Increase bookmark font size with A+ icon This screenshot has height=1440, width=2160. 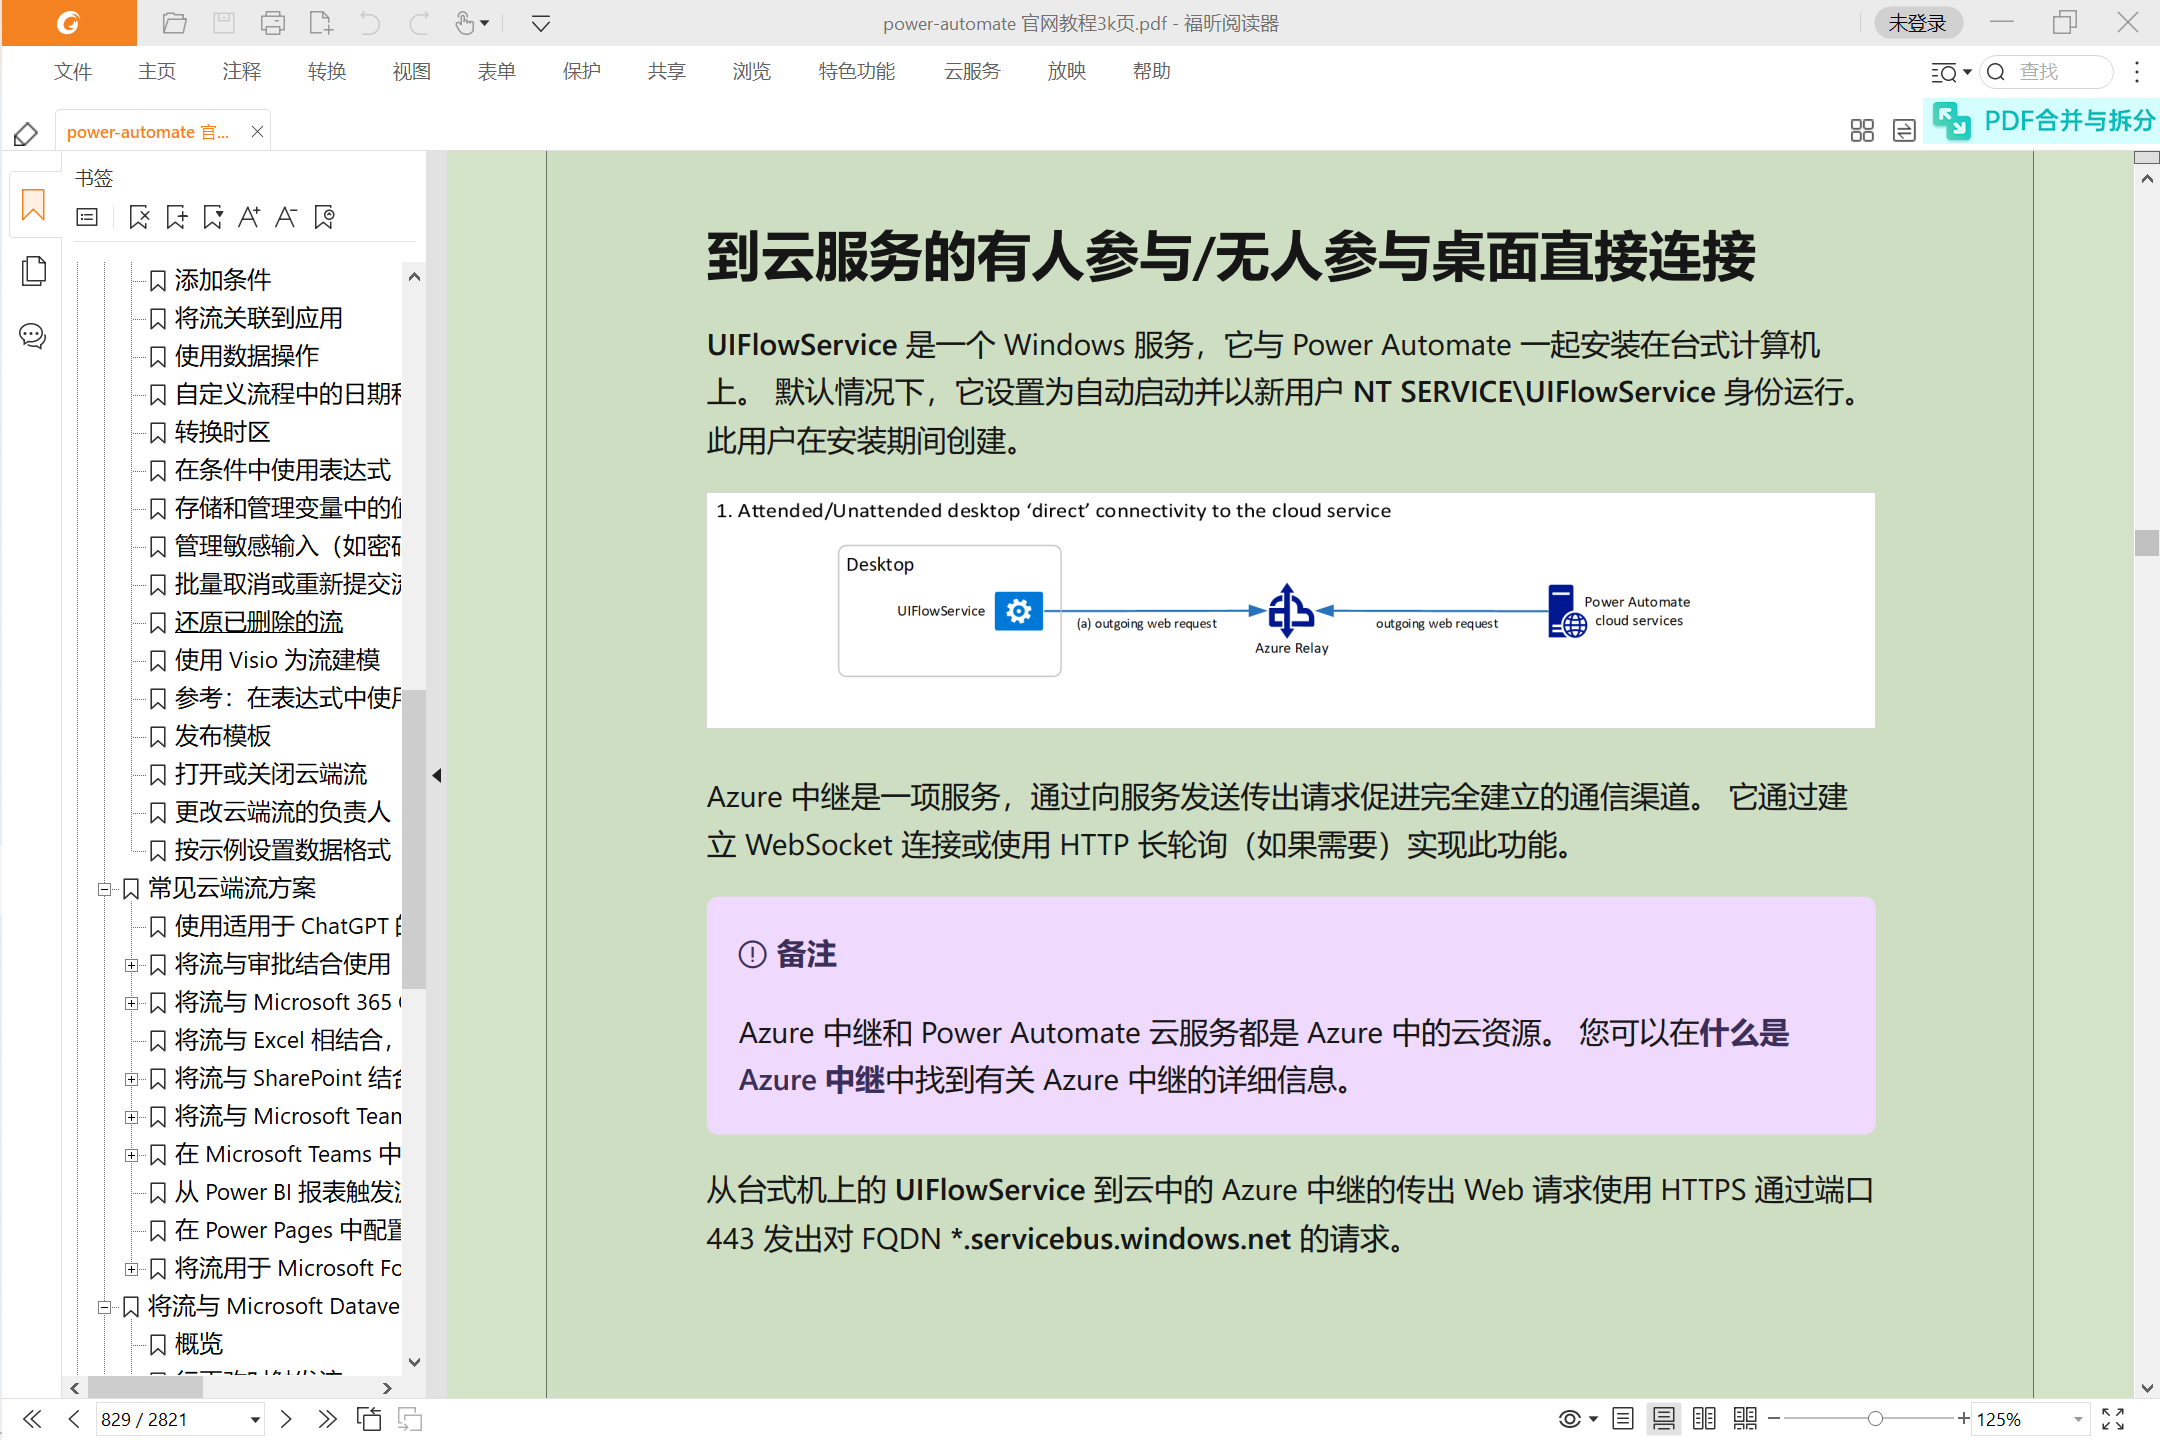[249, 217]
